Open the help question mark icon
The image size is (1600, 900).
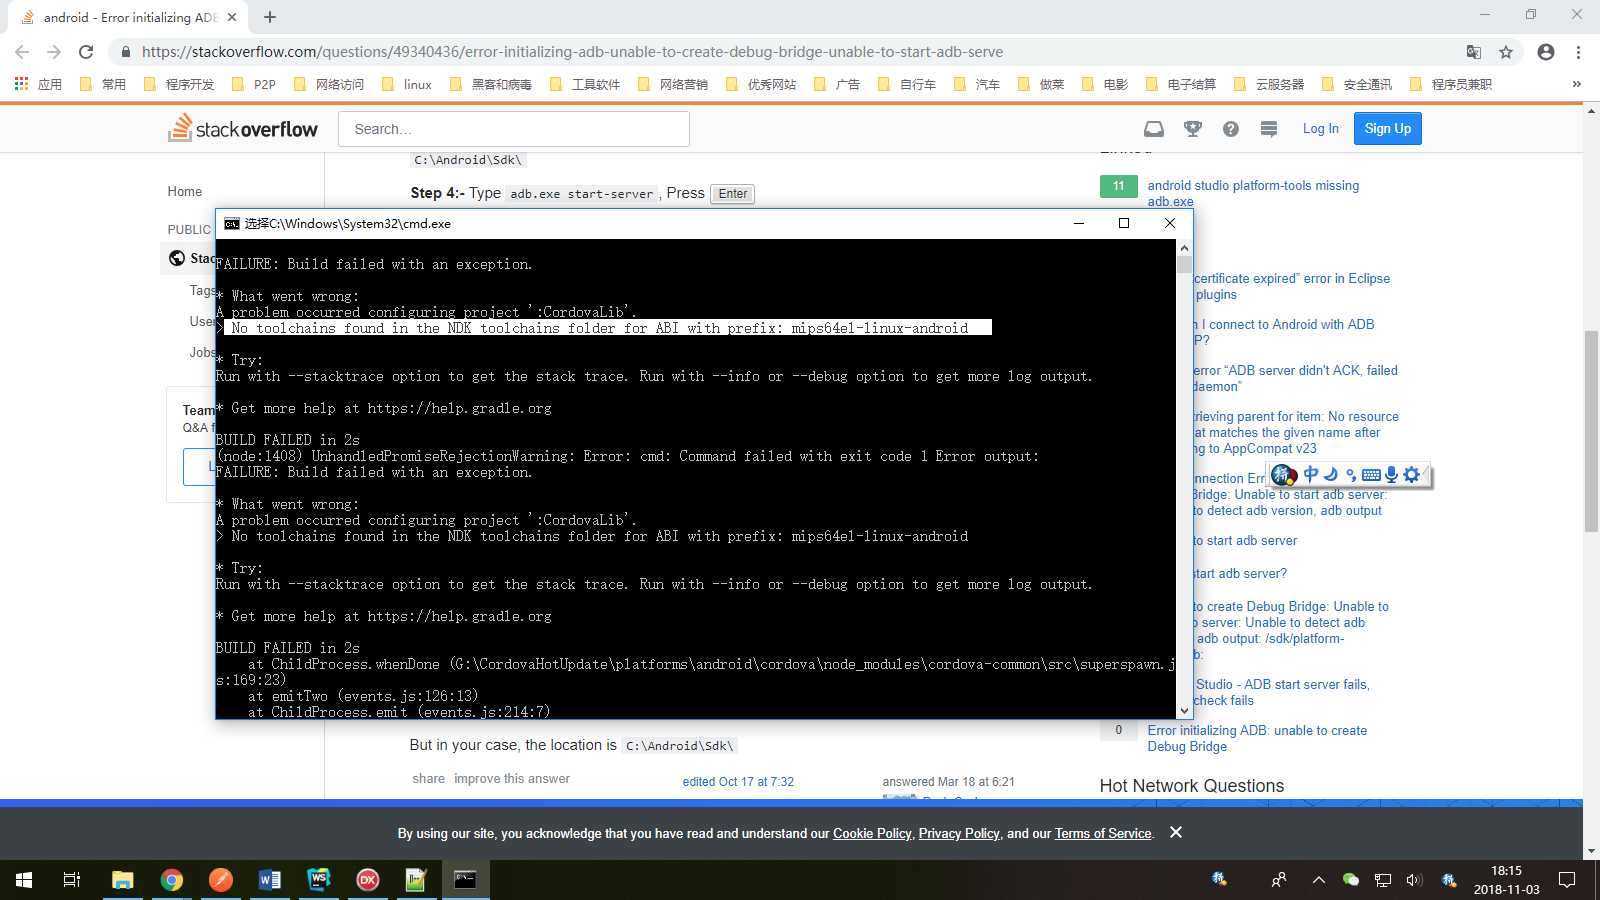[1231, 129]
